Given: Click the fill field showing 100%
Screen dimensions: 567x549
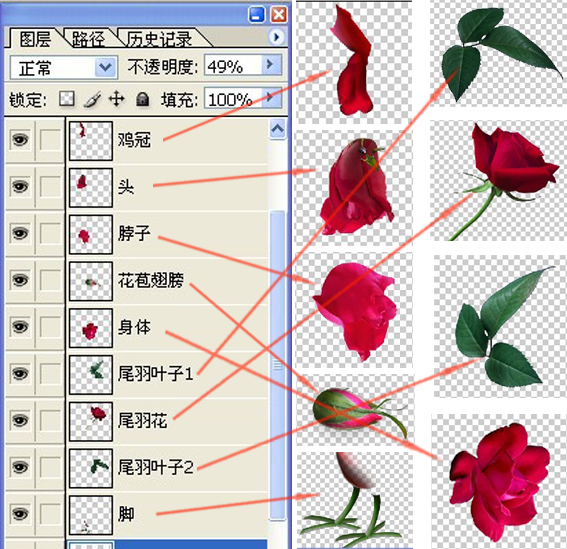Looking at the screenshot, I should pyautogui.click(x=233, y=98).
